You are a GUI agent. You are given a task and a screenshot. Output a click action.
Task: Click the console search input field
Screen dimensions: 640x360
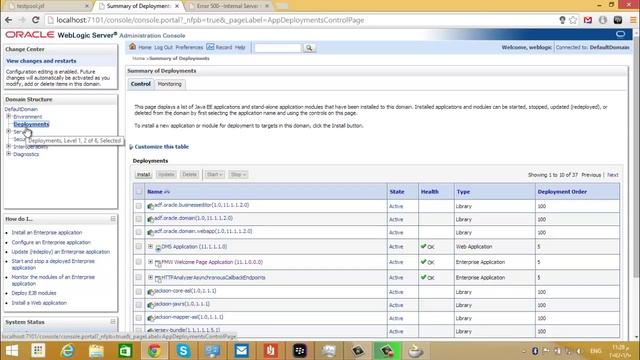click(278, 48)
